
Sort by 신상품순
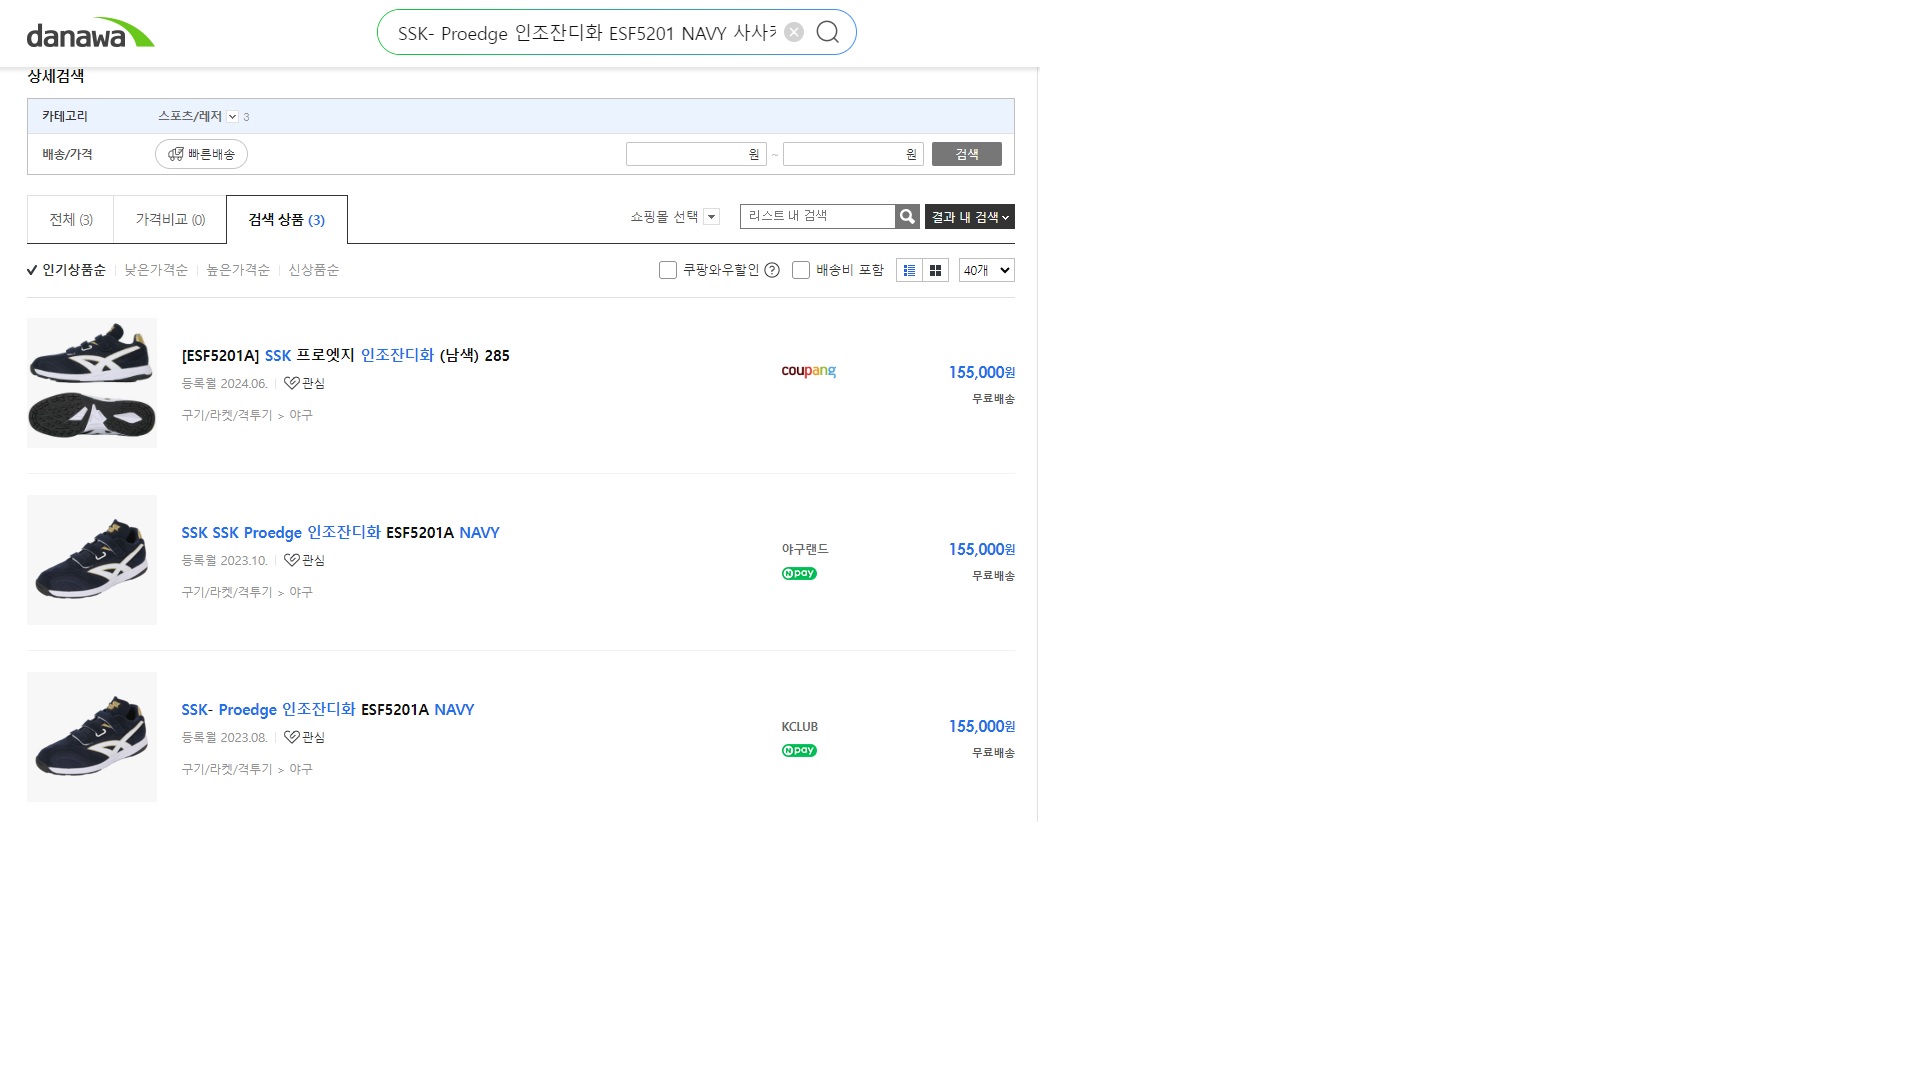(x=314, y=270)
